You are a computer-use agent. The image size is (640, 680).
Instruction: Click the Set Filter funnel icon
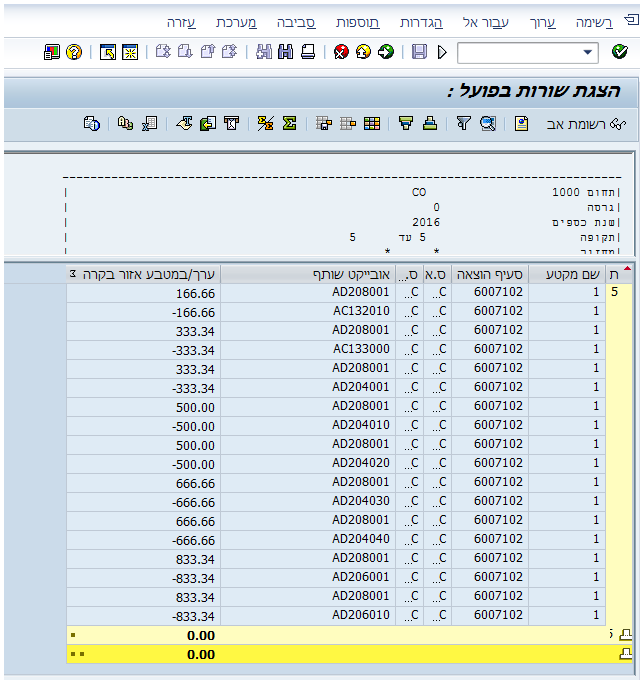(463, 124)
